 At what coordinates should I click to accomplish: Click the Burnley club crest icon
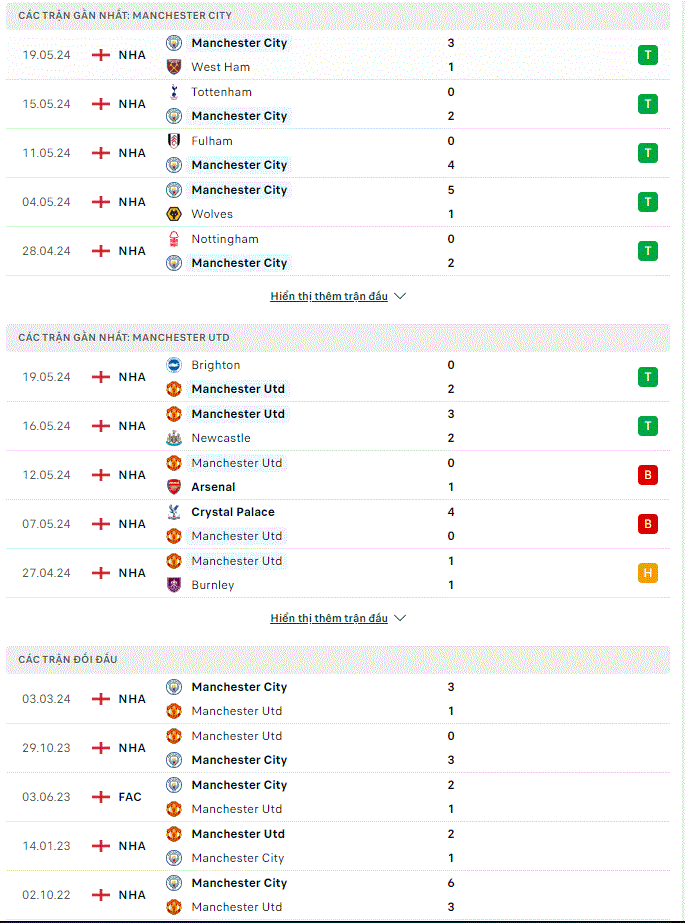(174, 585)
